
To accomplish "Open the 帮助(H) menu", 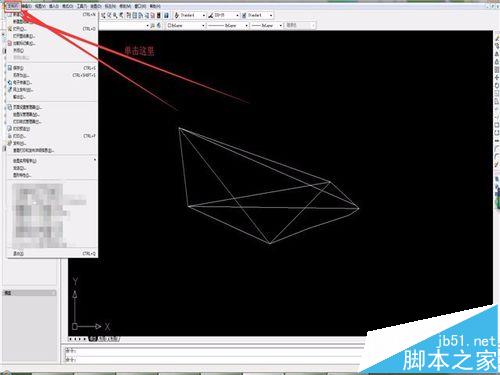I will tap(154, 6).
